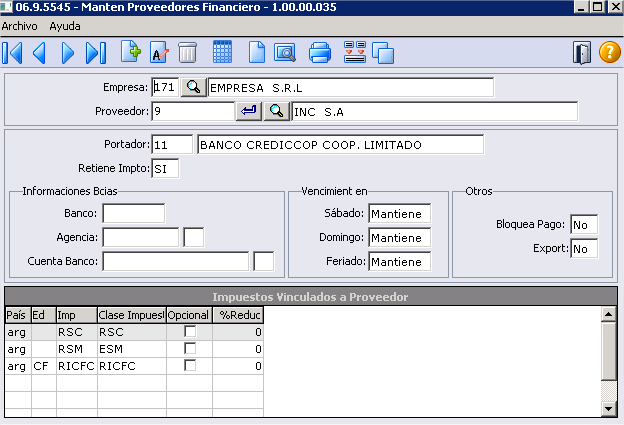Click the Retiene Impto field
624x425 pixels.
coord(165,169)
